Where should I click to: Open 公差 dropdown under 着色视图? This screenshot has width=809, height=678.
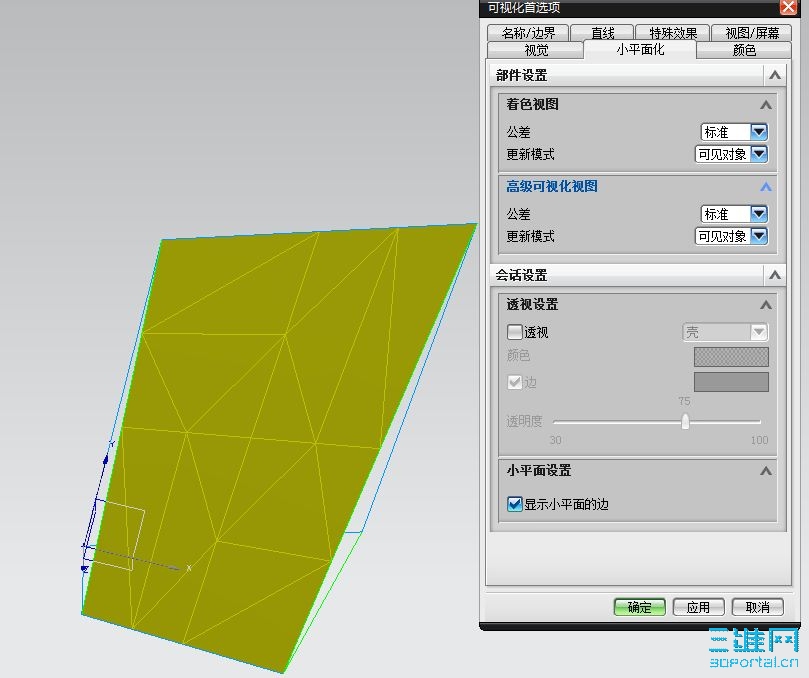[x=734, y=132]
